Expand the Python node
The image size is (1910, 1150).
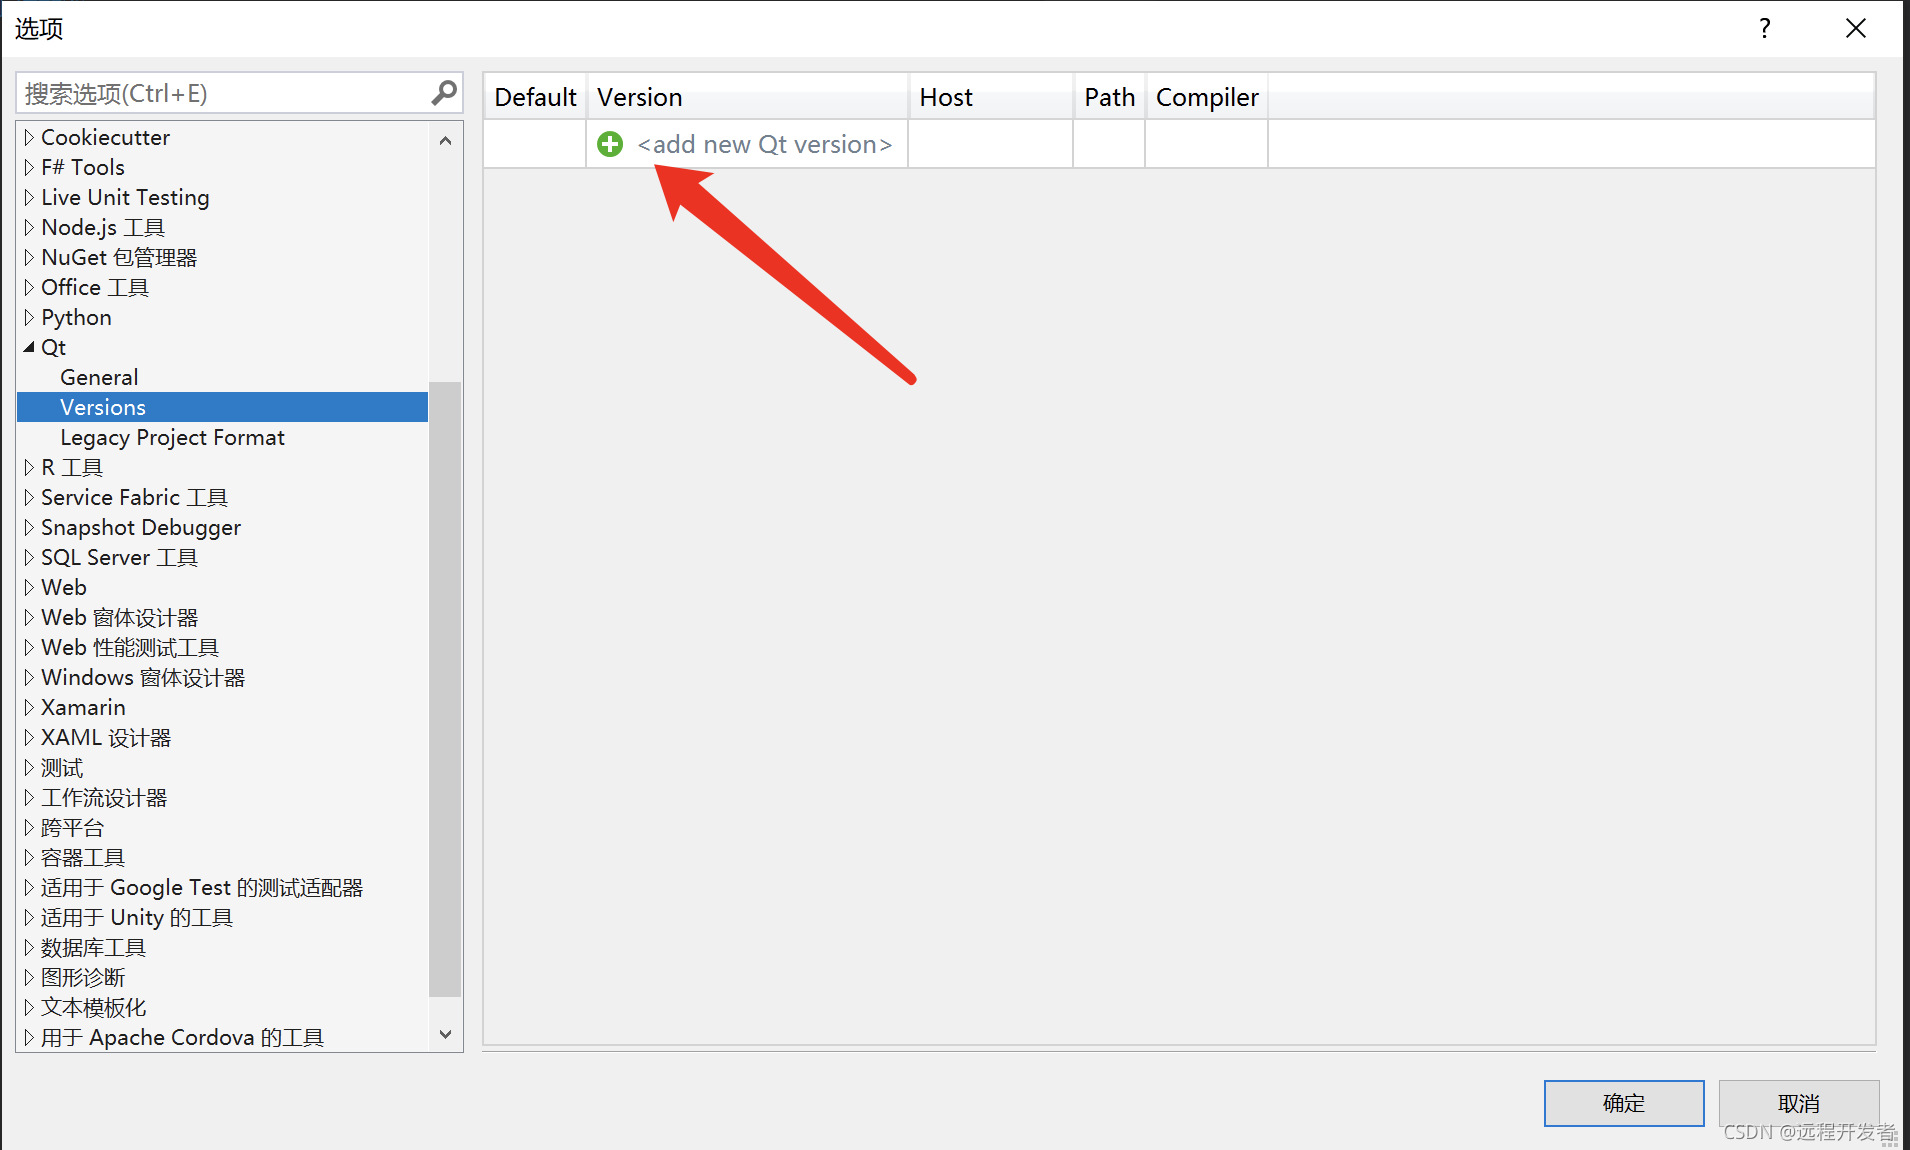pos(29,317)
